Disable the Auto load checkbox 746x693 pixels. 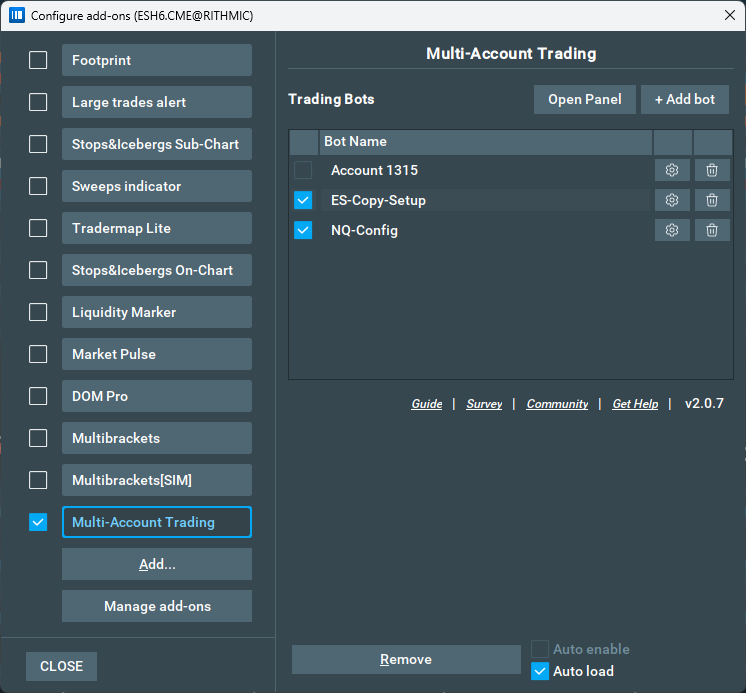pyautogui.click(x=540, y=671)
